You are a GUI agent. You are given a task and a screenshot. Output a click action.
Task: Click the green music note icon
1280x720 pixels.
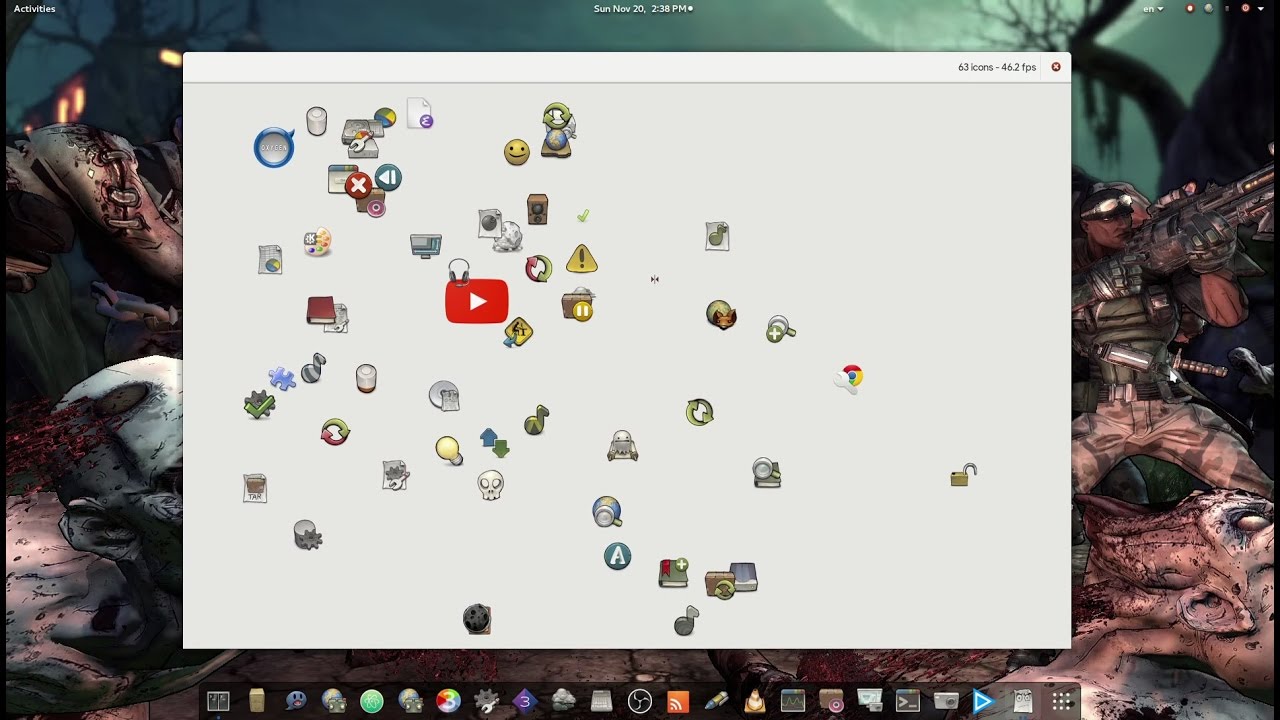point(536,419)
